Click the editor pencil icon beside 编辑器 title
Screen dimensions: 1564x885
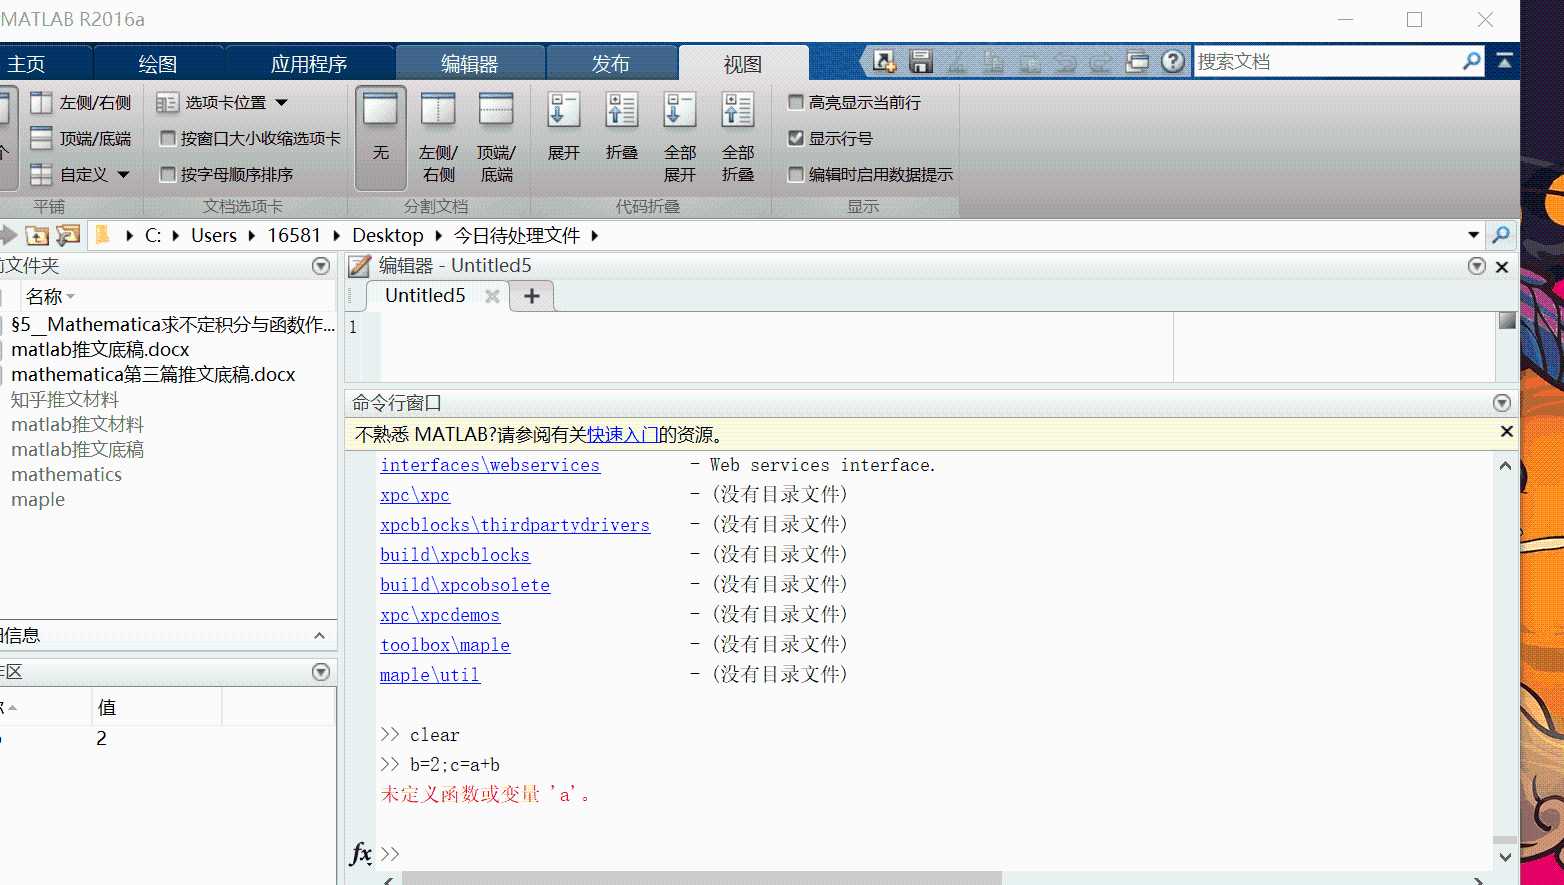(x=360, y=266)
